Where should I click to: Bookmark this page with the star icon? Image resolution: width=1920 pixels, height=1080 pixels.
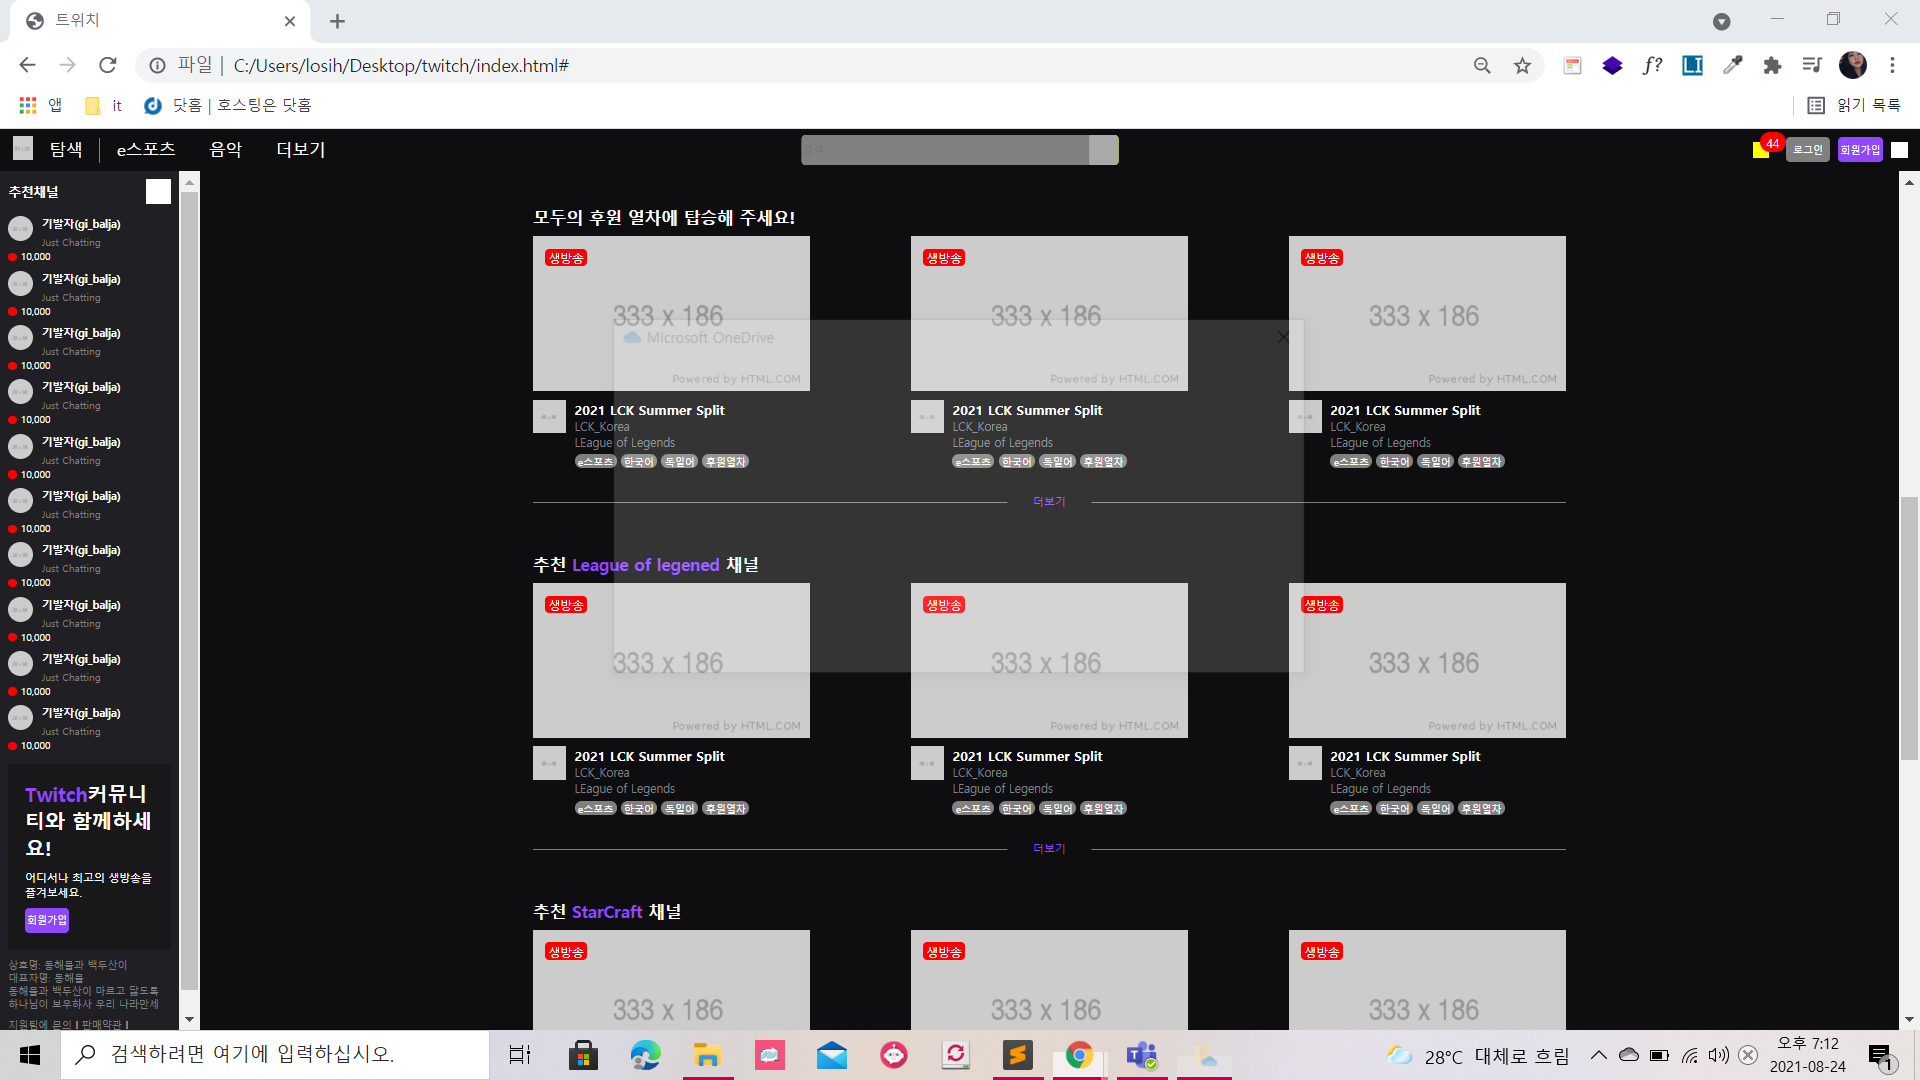[1522, 65]
